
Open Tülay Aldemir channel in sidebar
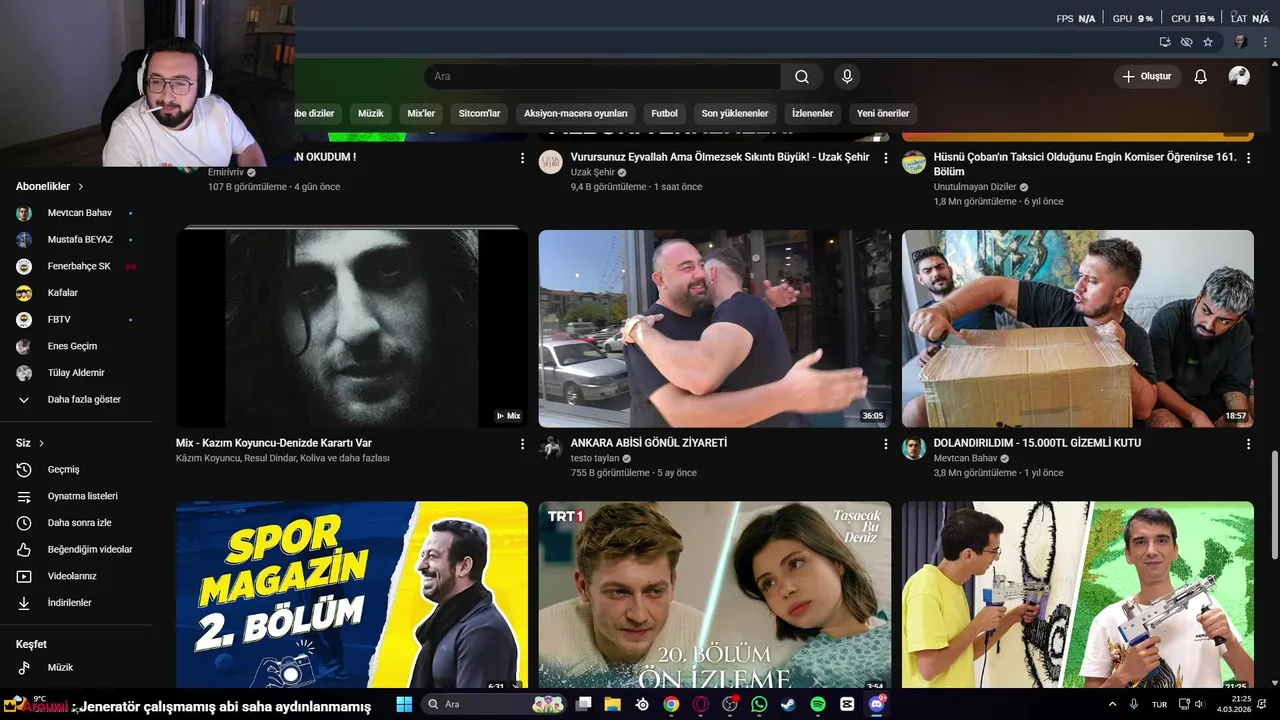pyautogui.click(x=75, y=372)
